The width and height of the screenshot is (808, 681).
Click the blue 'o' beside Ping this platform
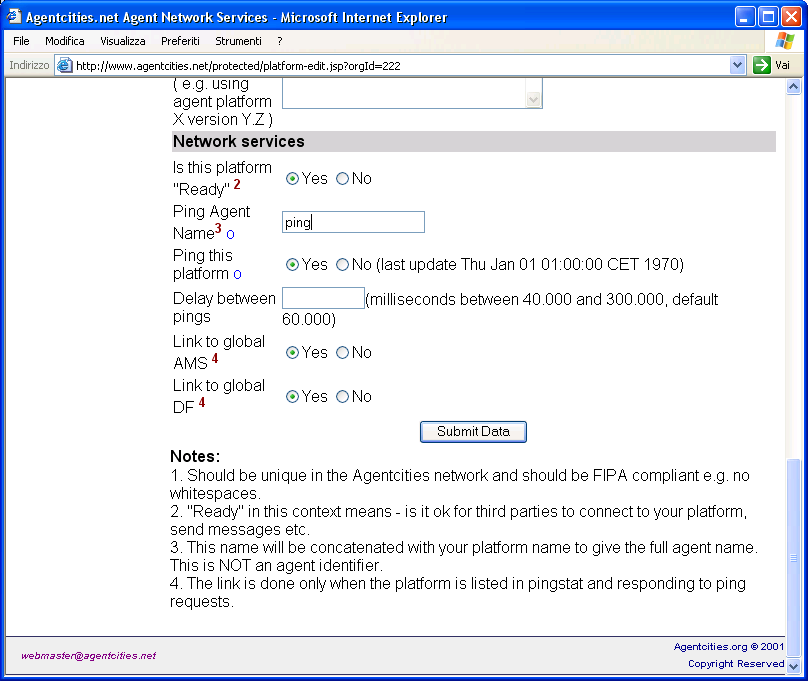tap(237, 274)
